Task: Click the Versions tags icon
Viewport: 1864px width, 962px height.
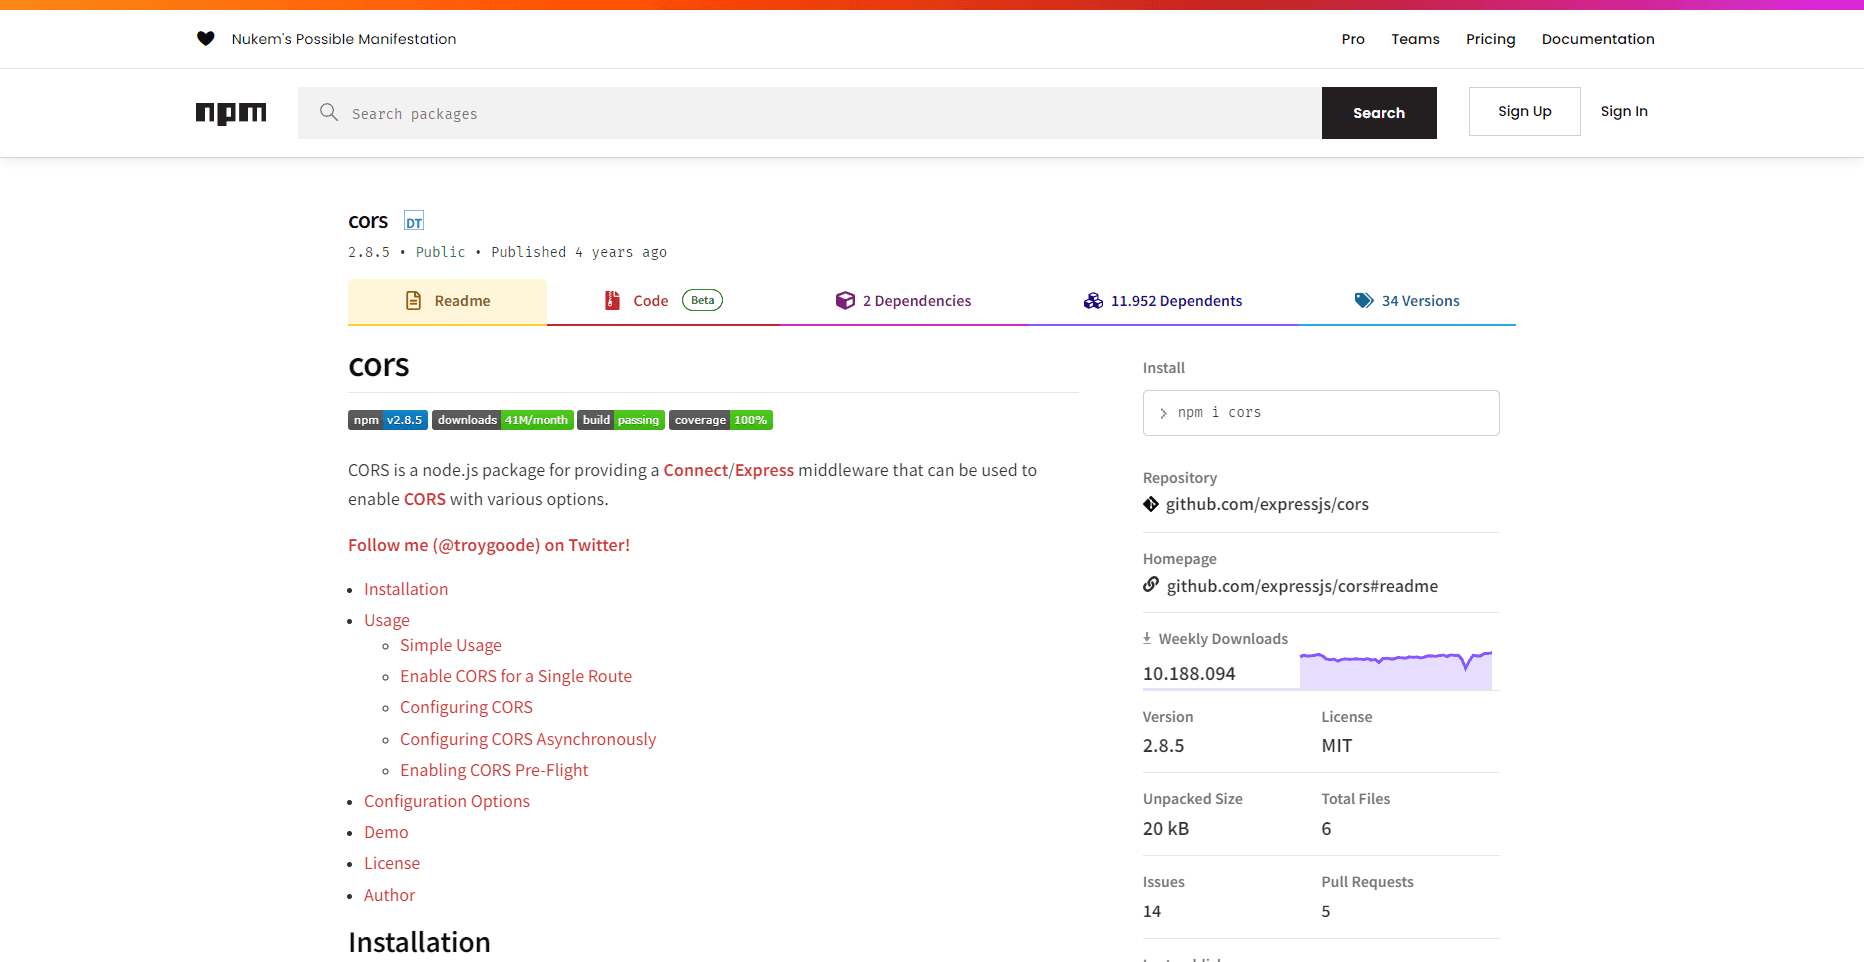Action: pos(1364,301)
